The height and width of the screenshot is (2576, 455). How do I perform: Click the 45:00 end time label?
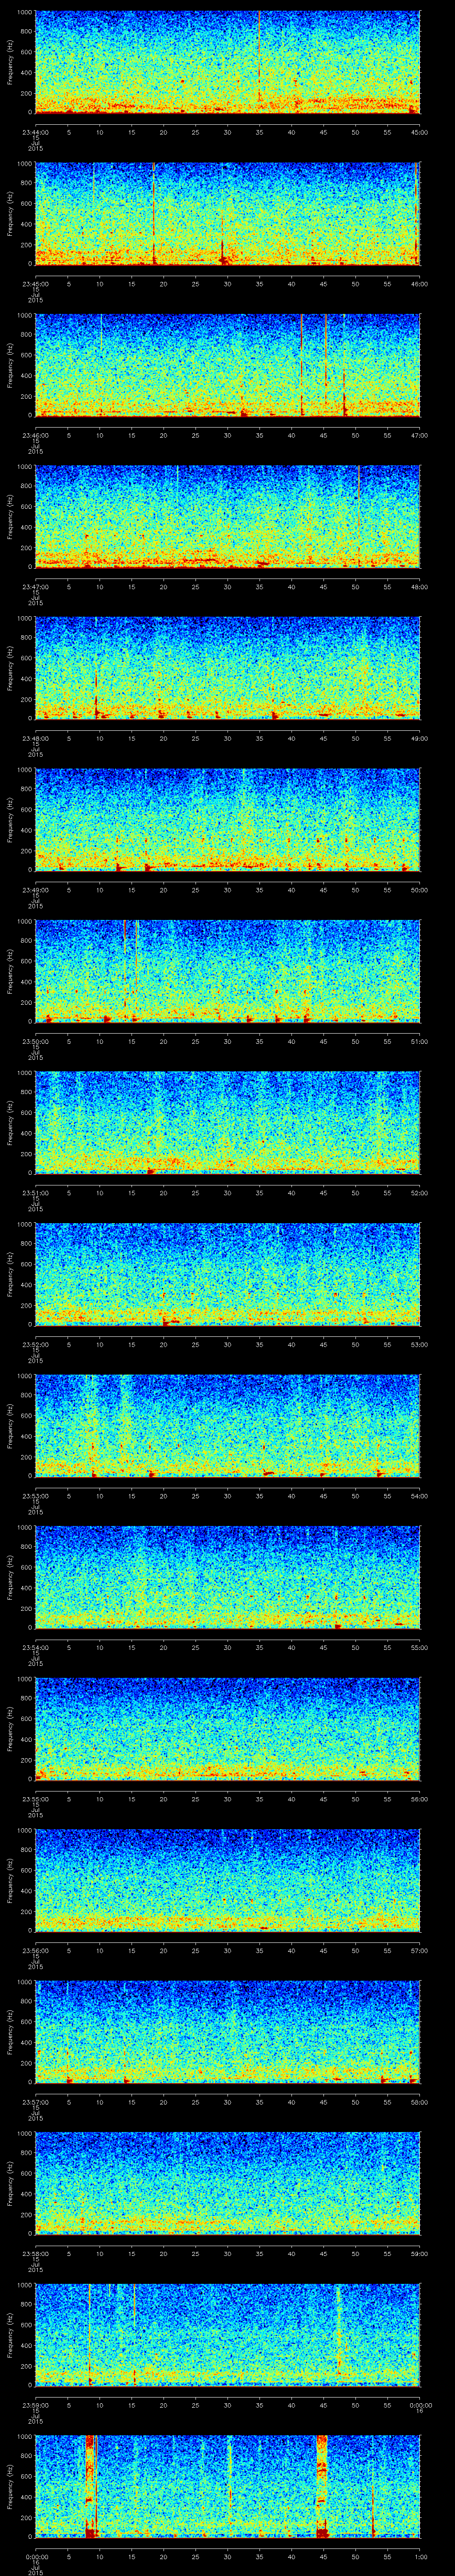point(420,132)
